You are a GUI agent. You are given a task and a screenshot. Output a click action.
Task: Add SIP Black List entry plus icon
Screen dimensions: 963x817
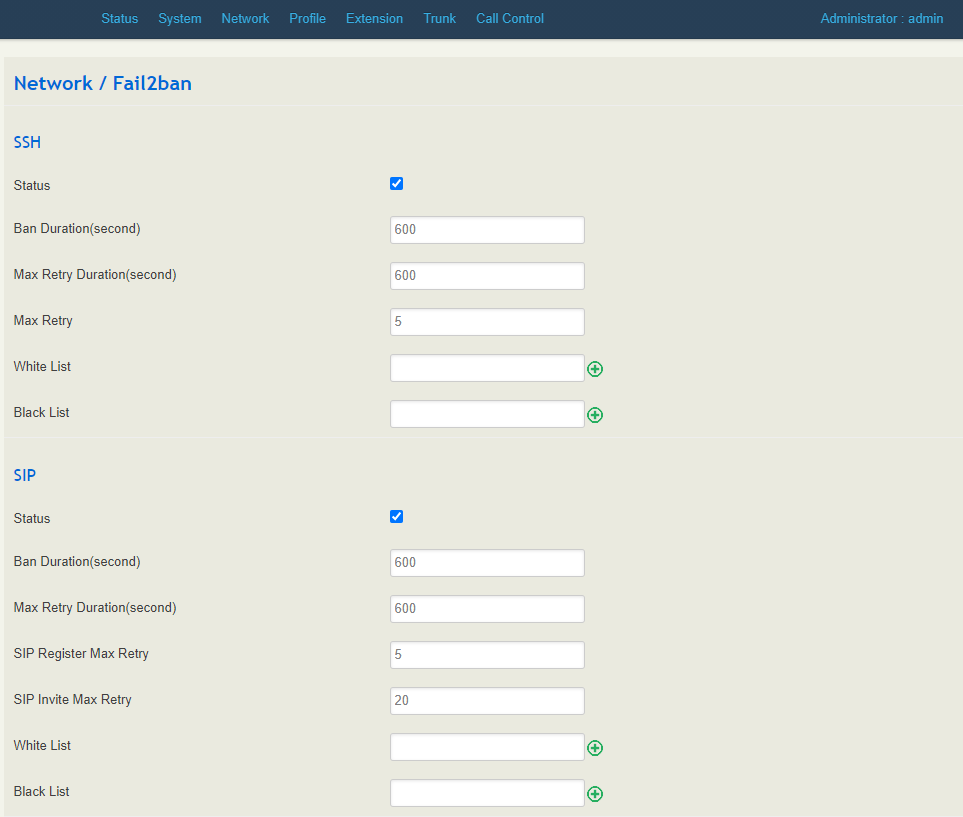tap(595, 794)
